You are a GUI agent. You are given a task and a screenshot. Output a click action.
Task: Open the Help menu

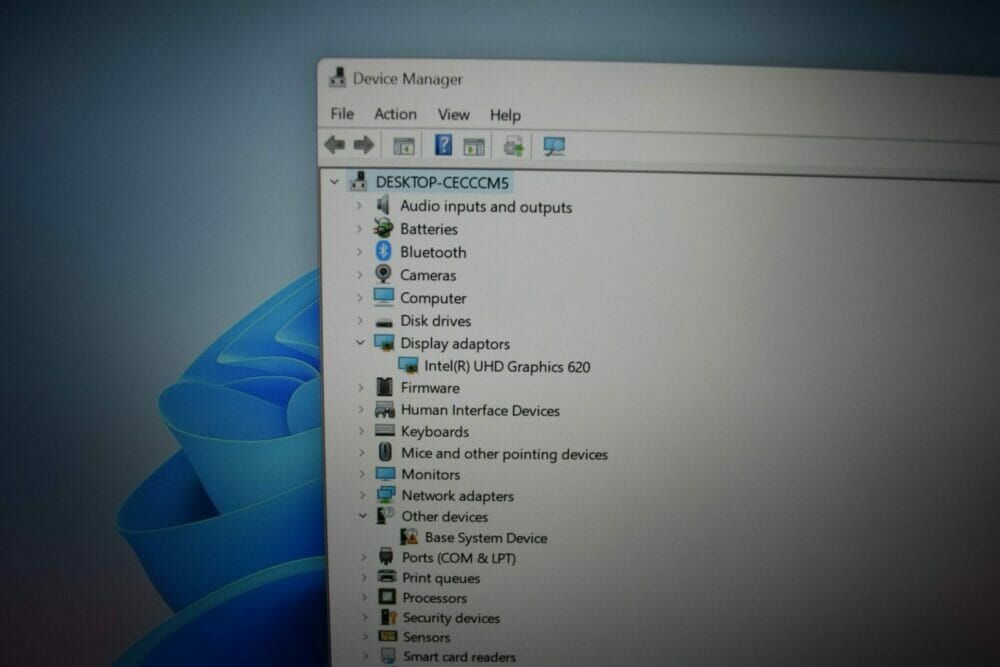pos(505,115)
